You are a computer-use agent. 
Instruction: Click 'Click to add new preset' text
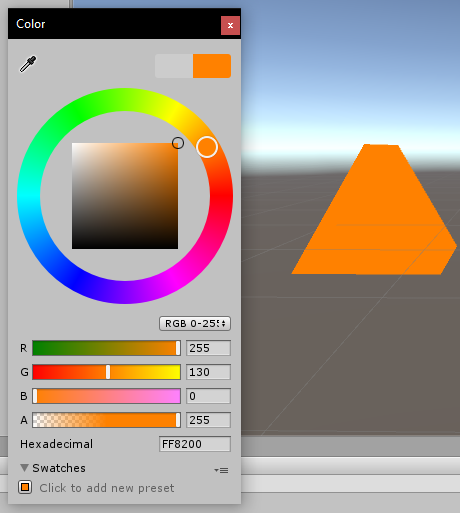107,488
